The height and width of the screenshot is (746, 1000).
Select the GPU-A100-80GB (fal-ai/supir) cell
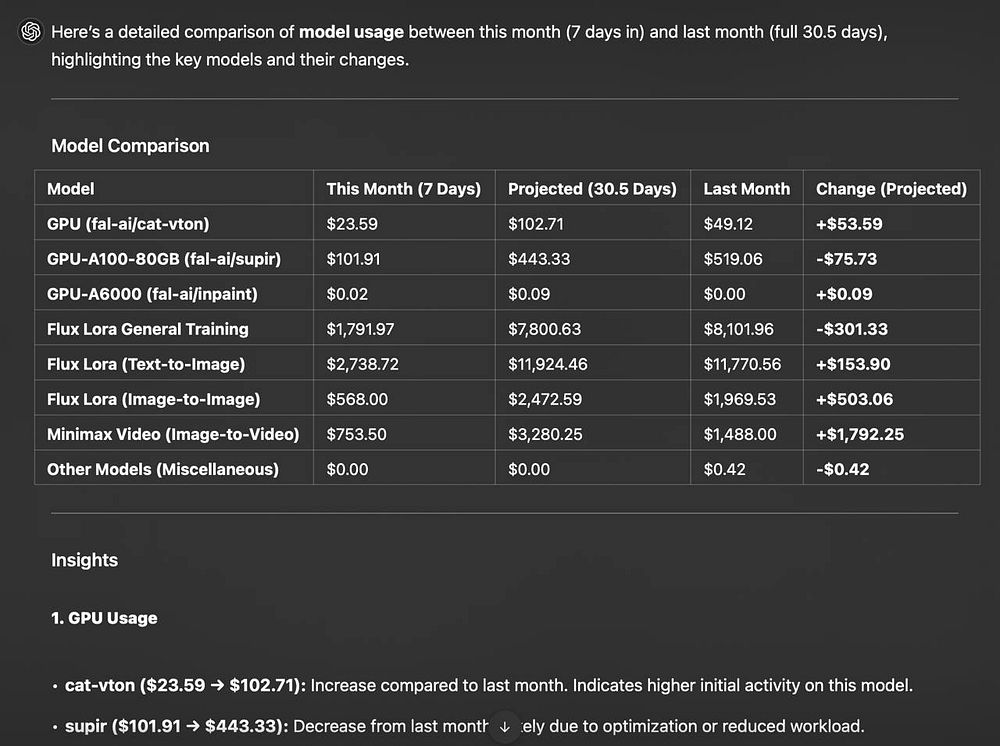click(163, 259)
